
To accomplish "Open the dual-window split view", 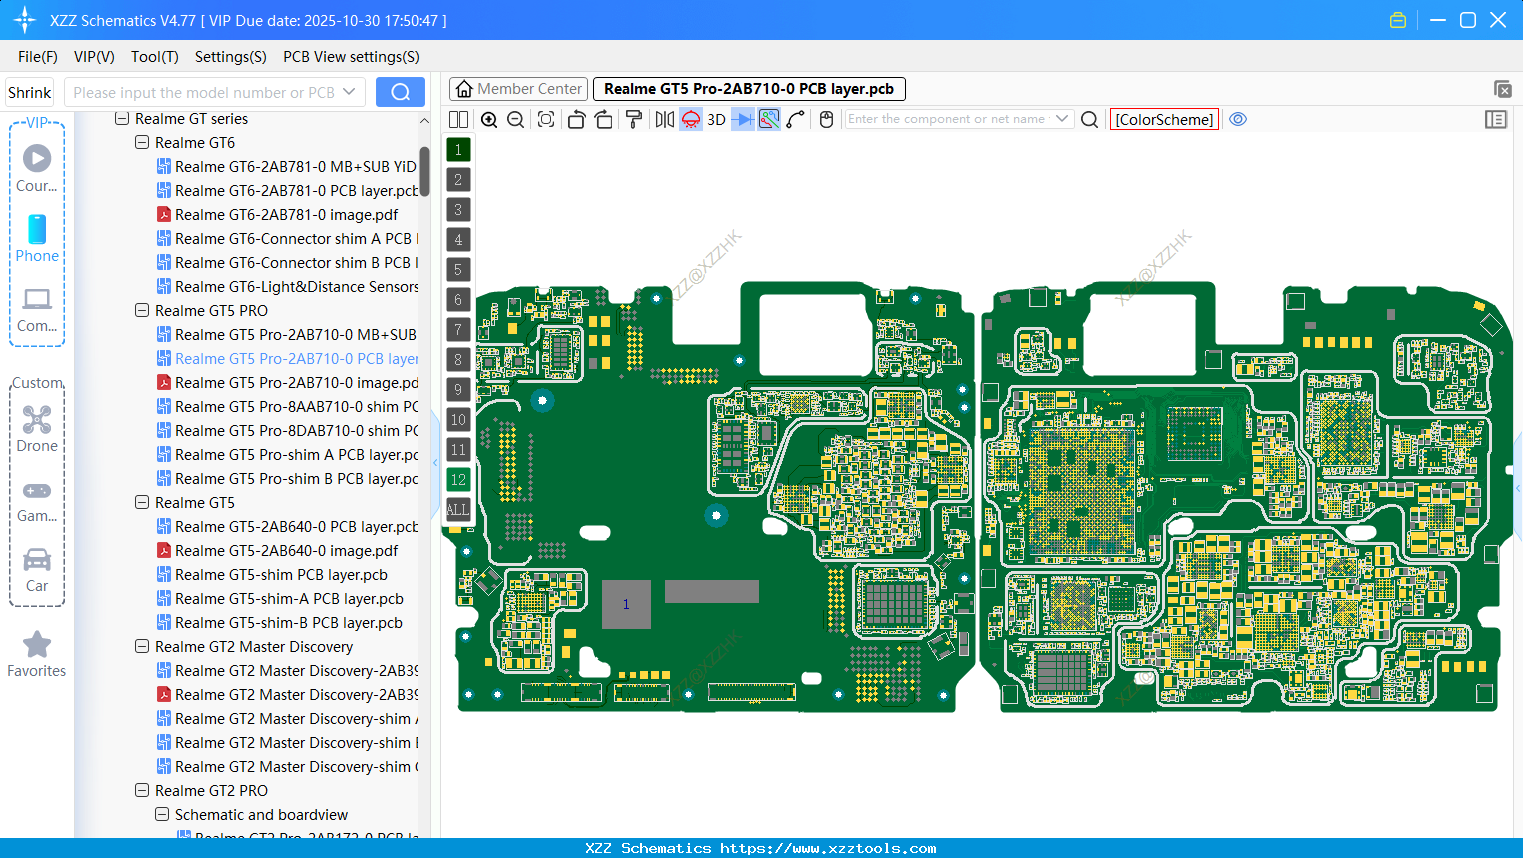I will click(x=458, y=119).
